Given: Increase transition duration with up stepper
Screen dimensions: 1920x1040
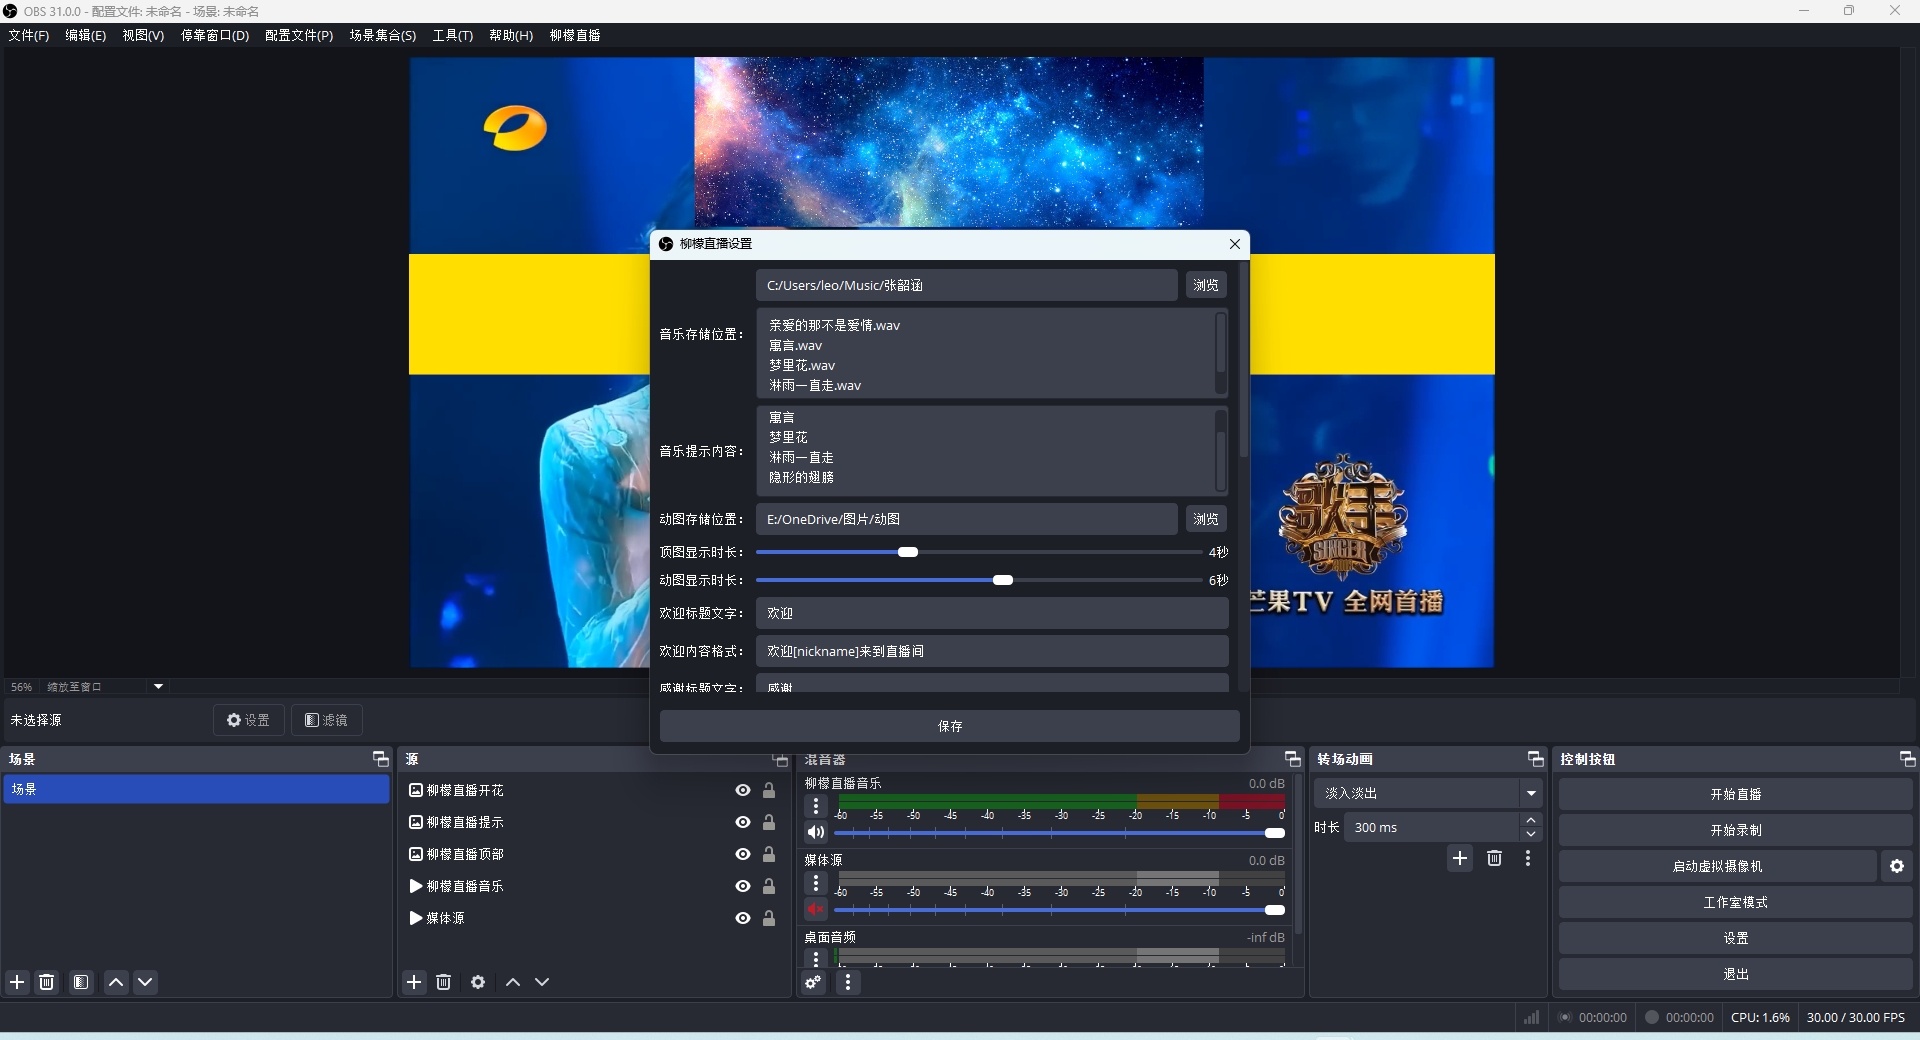Looking at the screenshot, I should tap(1531, 820).
